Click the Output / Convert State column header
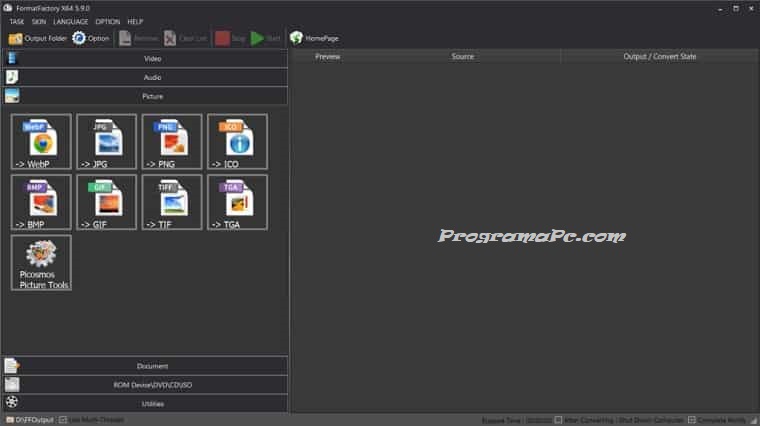 point(659,57)
